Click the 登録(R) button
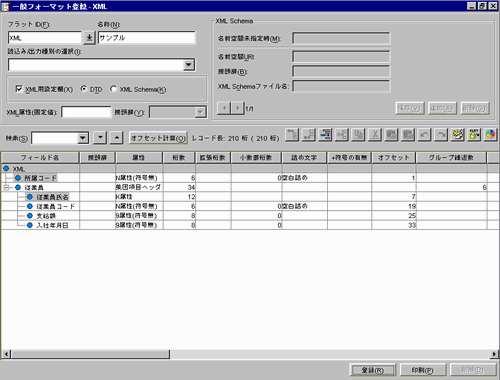This screenshot has width=500, height=380. (x=373, y=370)
